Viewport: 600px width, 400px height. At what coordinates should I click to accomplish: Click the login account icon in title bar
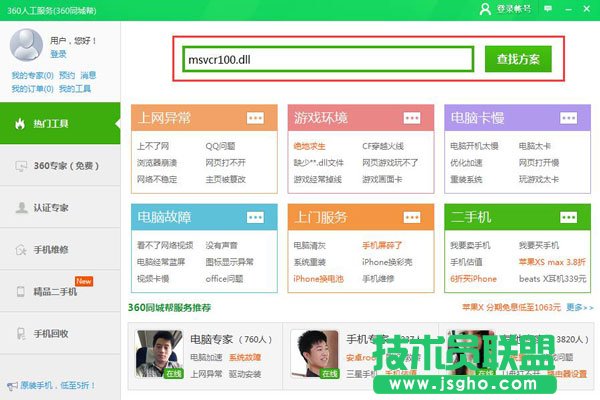coord(485,8)
